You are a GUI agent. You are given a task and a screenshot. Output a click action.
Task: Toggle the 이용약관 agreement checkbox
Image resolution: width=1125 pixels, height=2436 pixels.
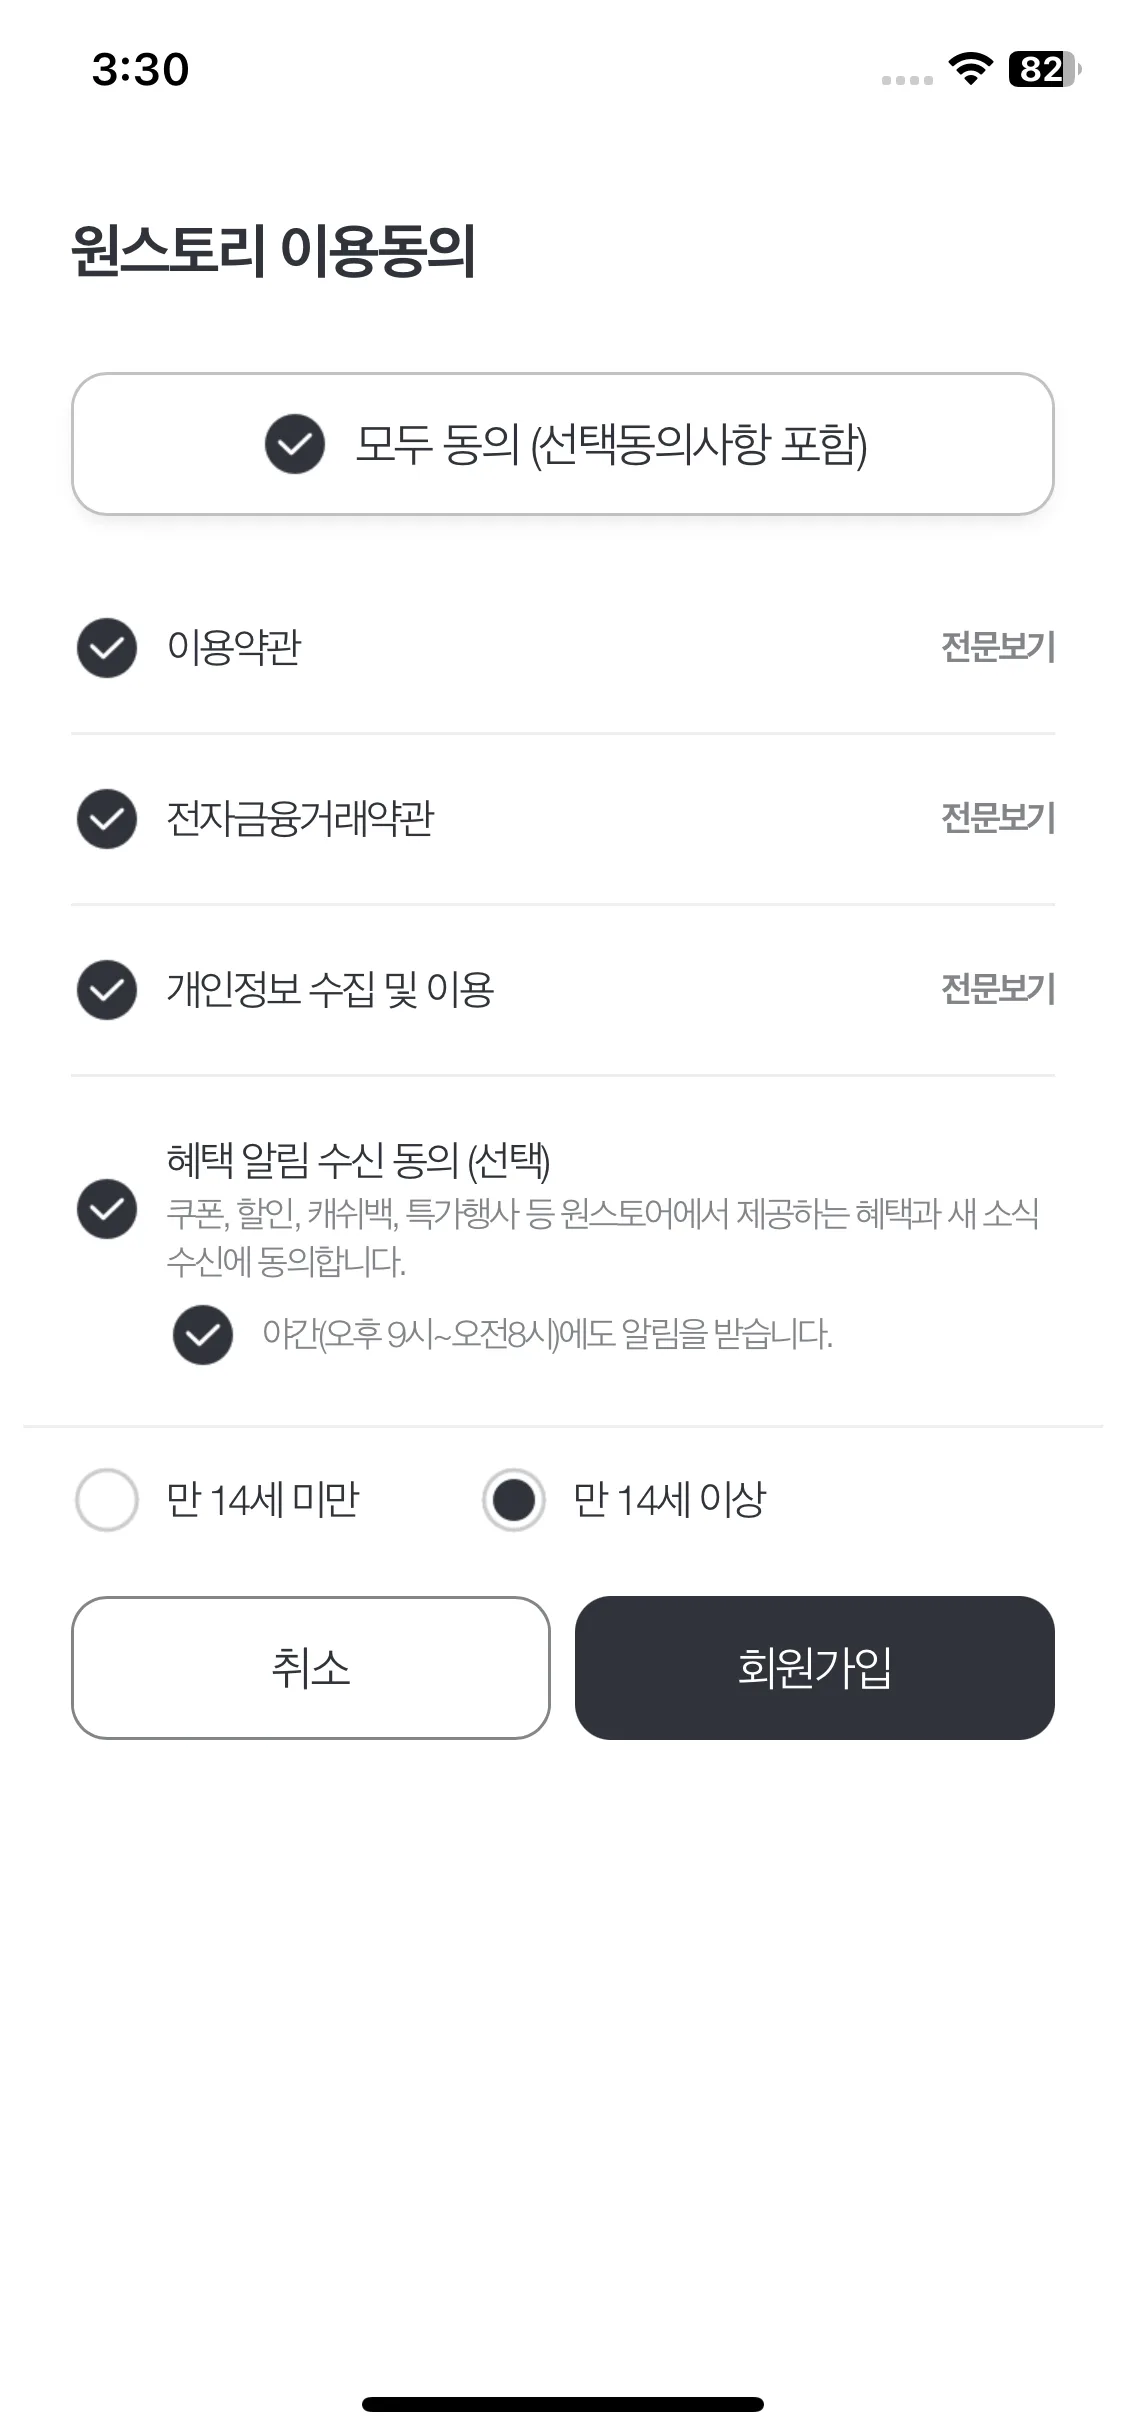point(107,648)
